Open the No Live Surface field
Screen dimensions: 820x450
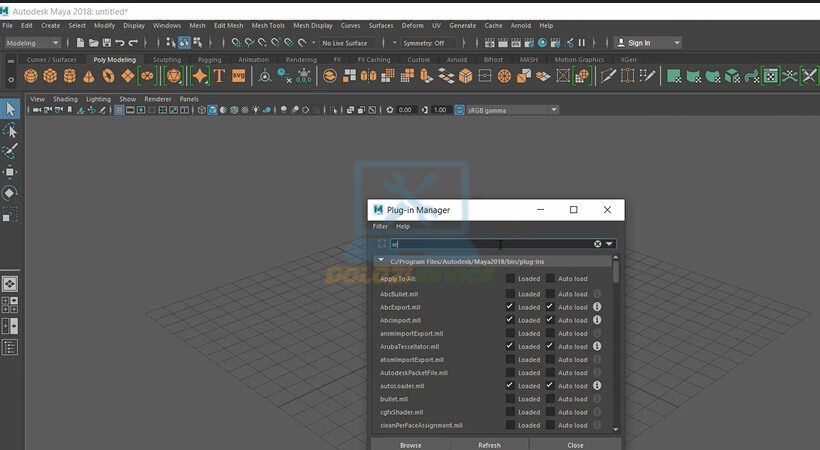(x=346, y=43)
